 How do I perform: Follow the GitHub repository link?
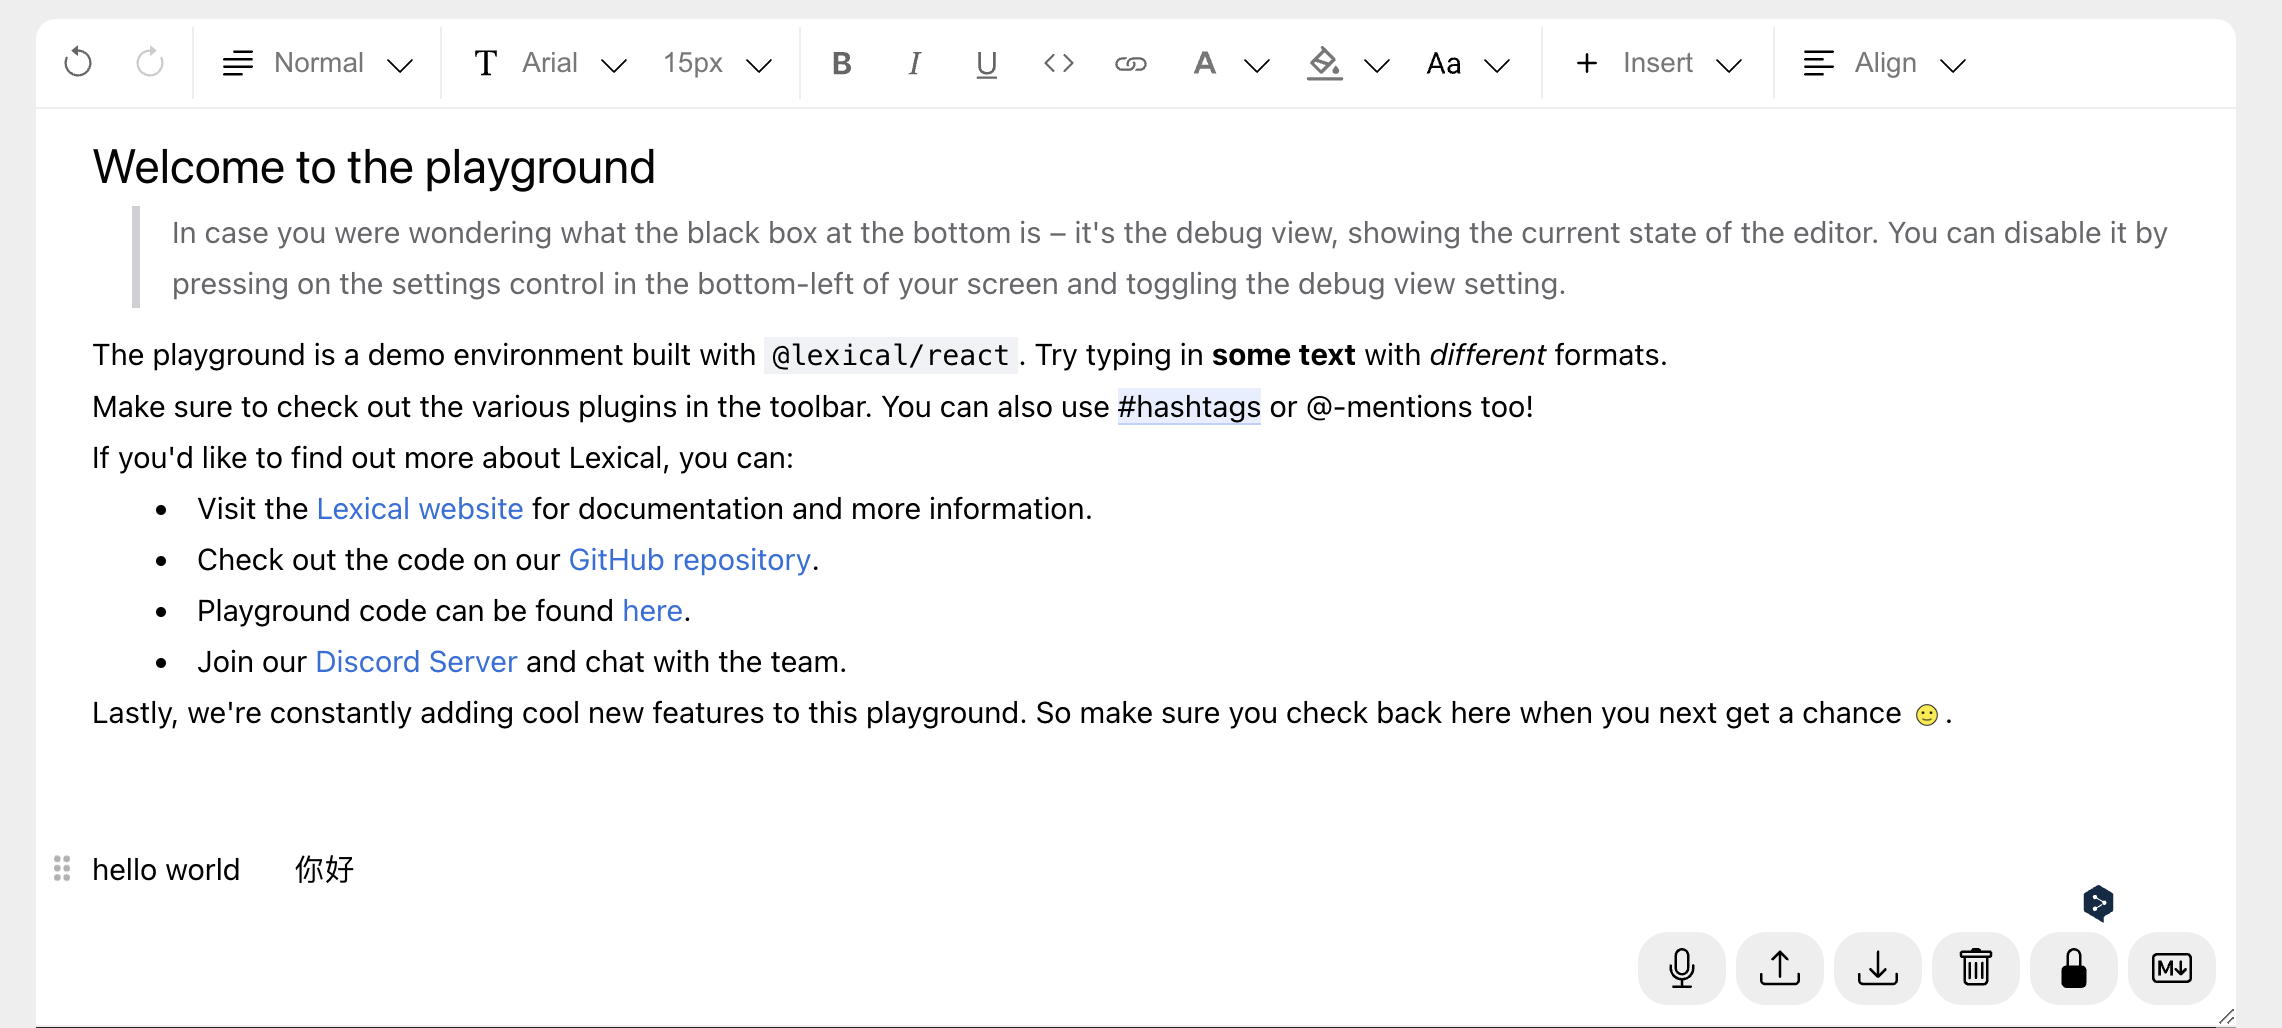point(689,559)
